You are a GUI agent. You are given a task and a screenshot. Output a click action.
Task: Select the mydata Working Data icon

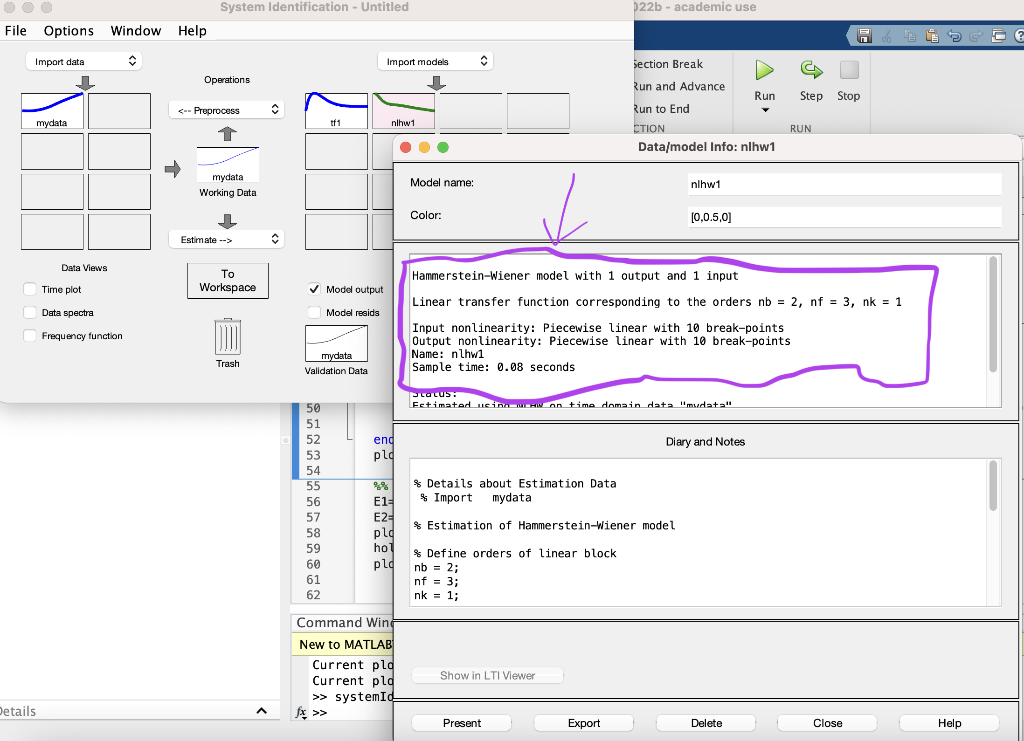[x=227, y=163]
